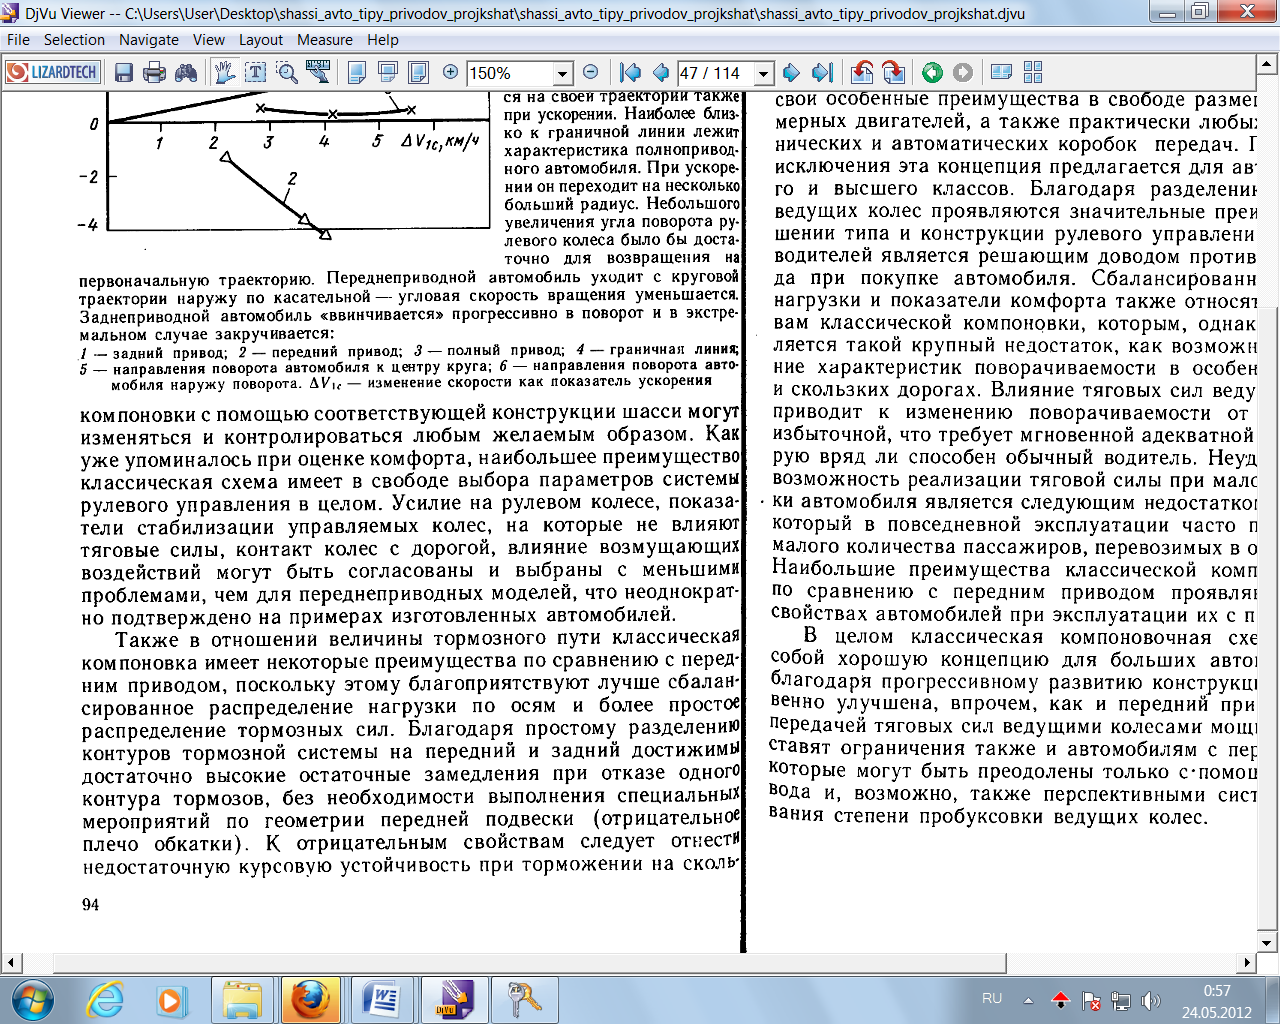Select the Text selection tool
The height and width of the screenshot is (1024, 1280).
pos(256,72)
